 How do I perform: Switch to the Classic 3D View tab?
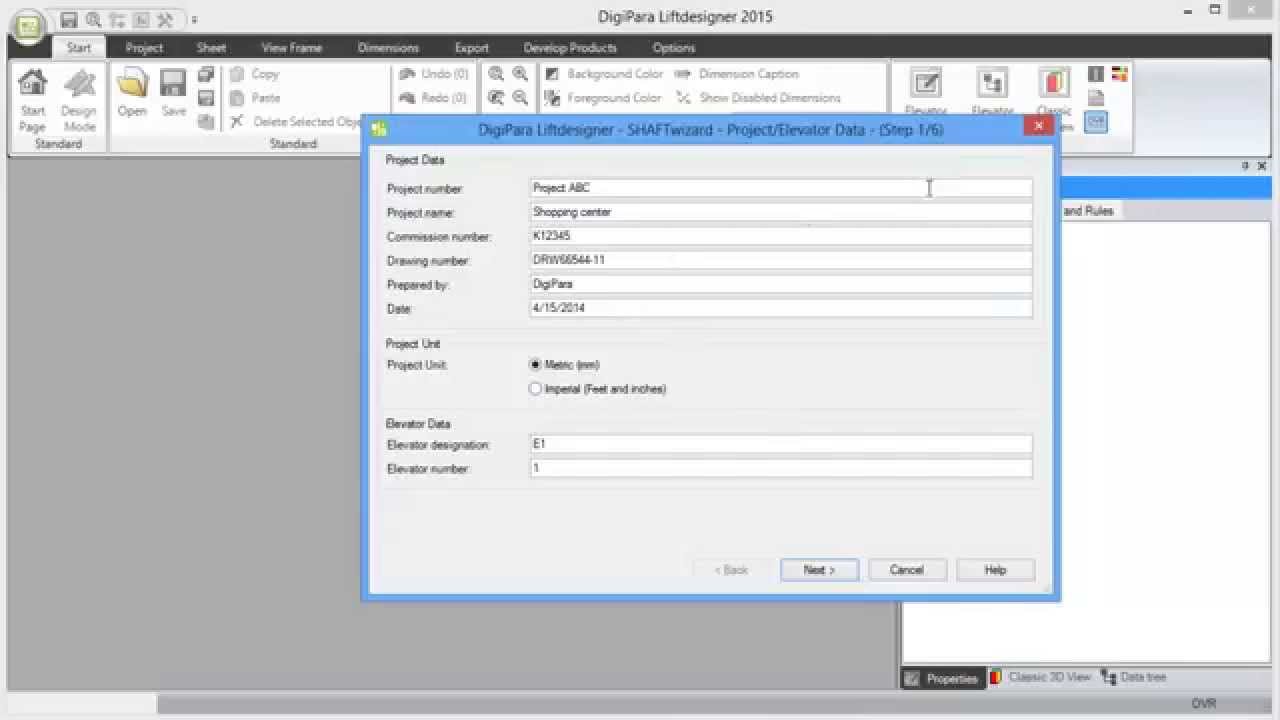[x=1041, y=677]
